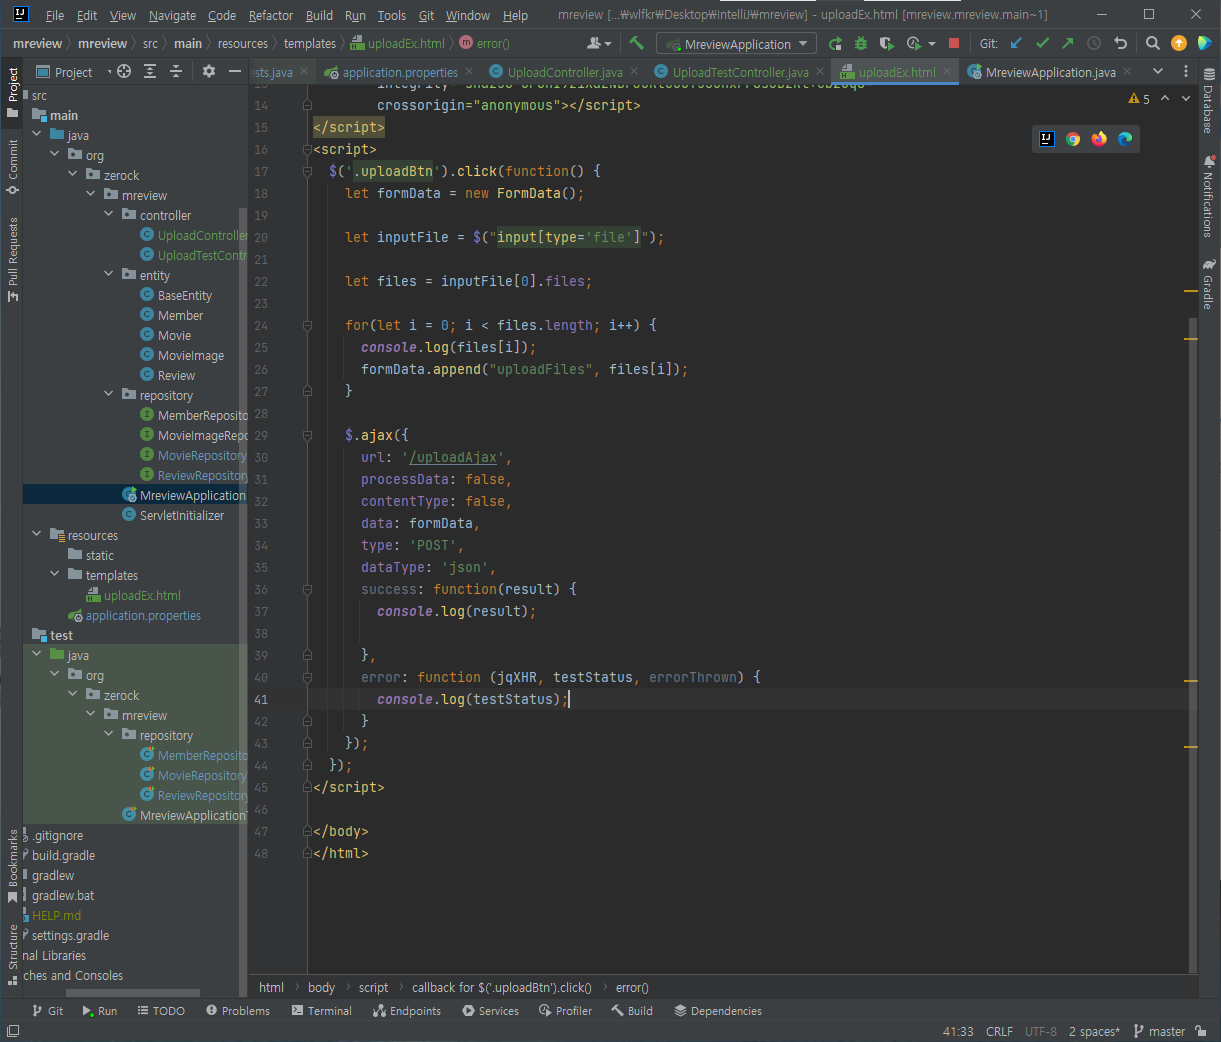The image size is (1221, 1042).
Task: Build the project with hammer icon
Action: (636, 43)
